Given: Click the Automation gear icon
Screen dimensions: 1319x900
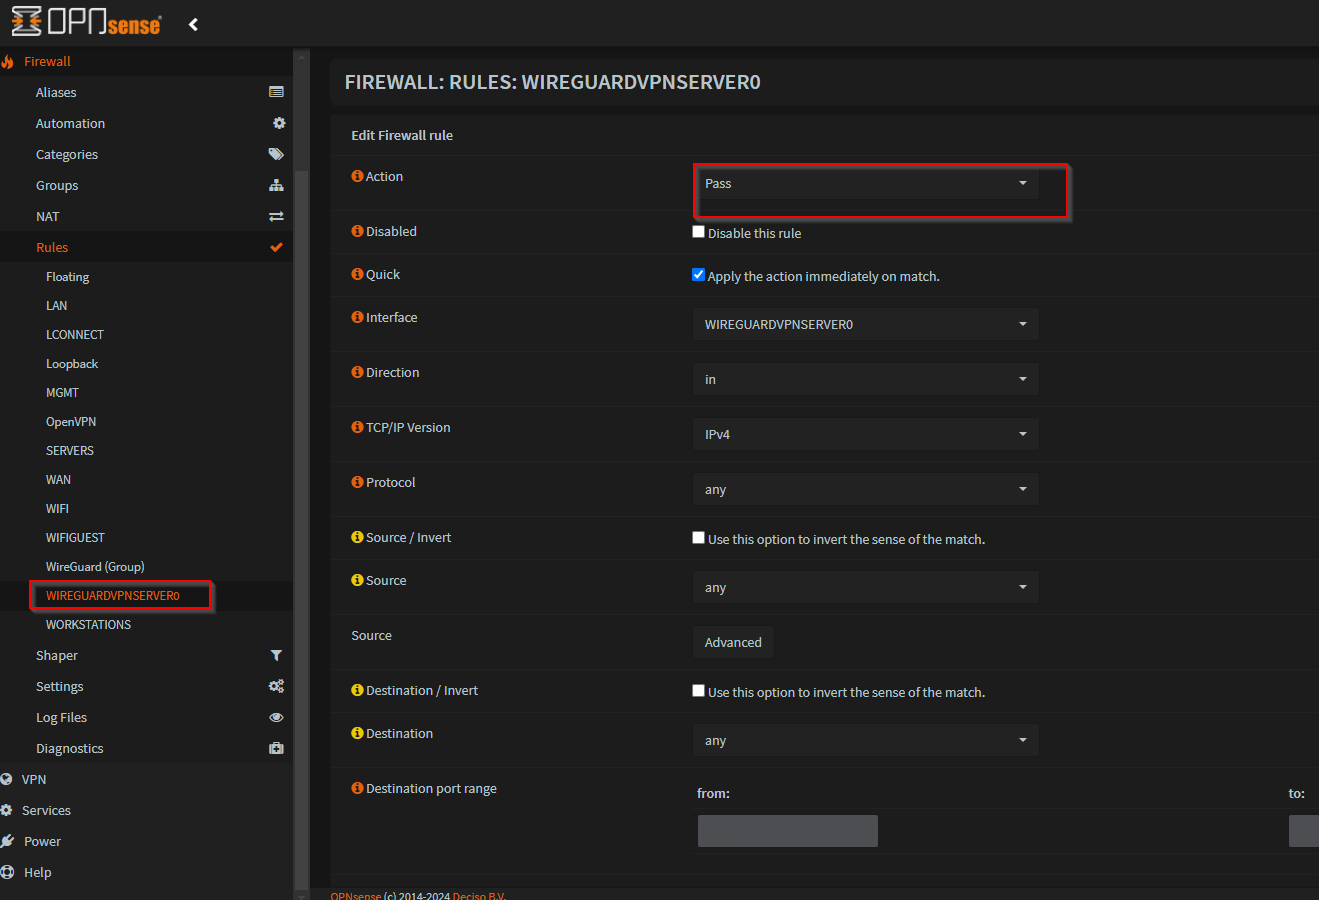Looking at the screenshot, I should coord(279,123).
